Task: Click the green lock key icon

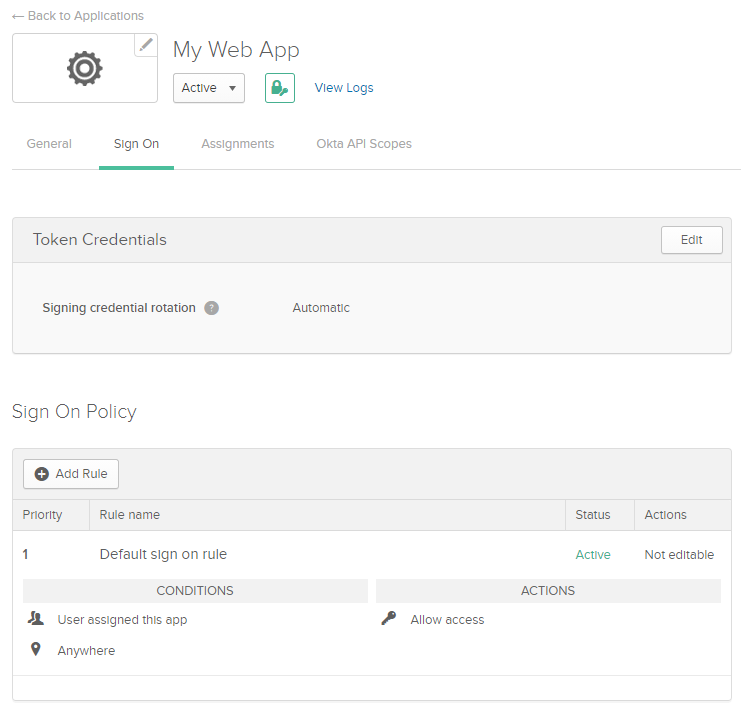Action: pyautogui.click(x=280, y=88)
